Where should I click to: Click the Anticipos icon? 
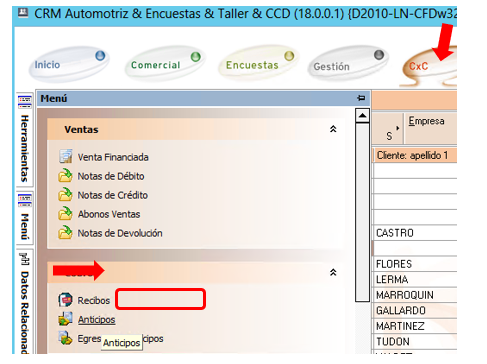[x=65, y=319]
